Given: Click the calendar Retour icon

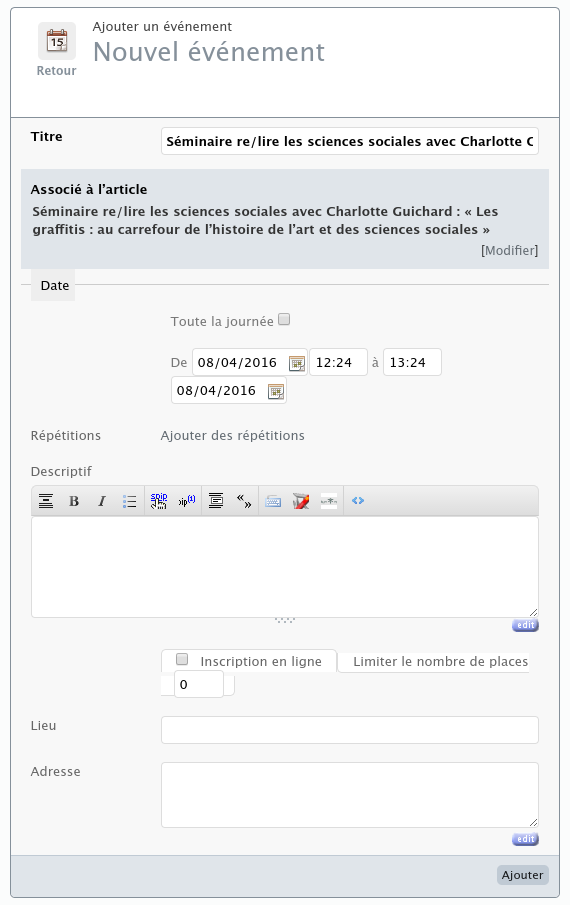Looking at the screenshot, I should point(57,41).
